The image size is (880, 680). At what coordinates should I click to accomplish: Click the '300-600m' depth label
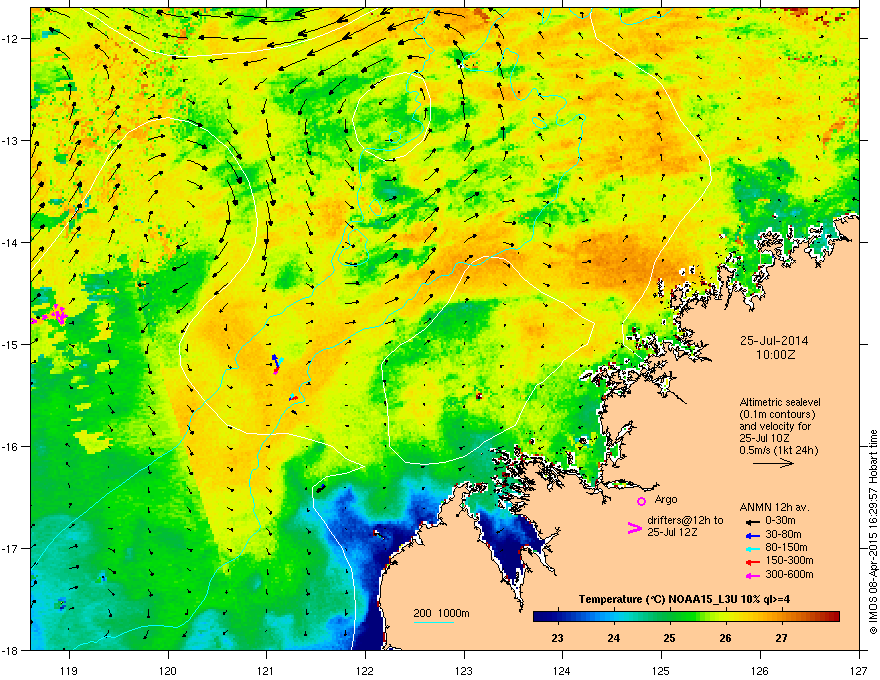(x=789, y=575)
